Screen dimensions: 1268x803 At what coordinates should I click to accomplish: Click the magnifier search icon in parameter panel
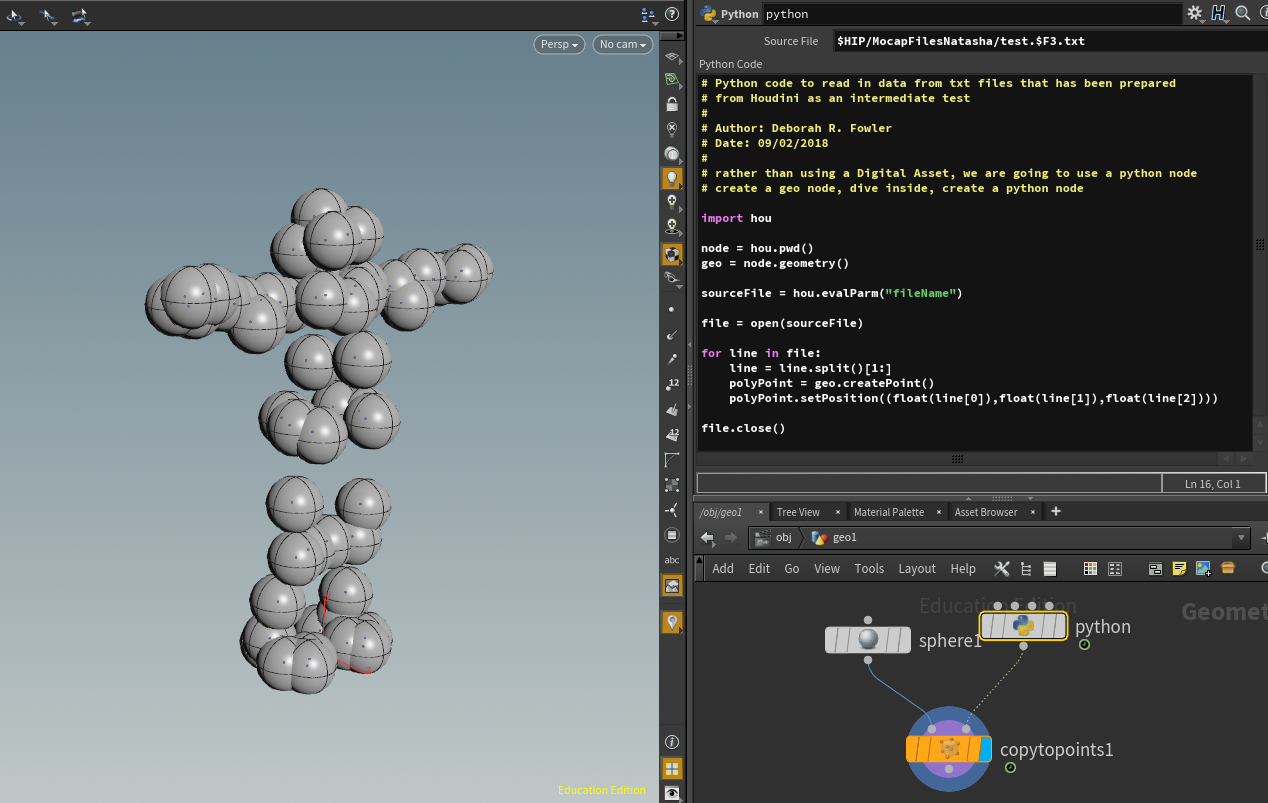(1242, 13)
